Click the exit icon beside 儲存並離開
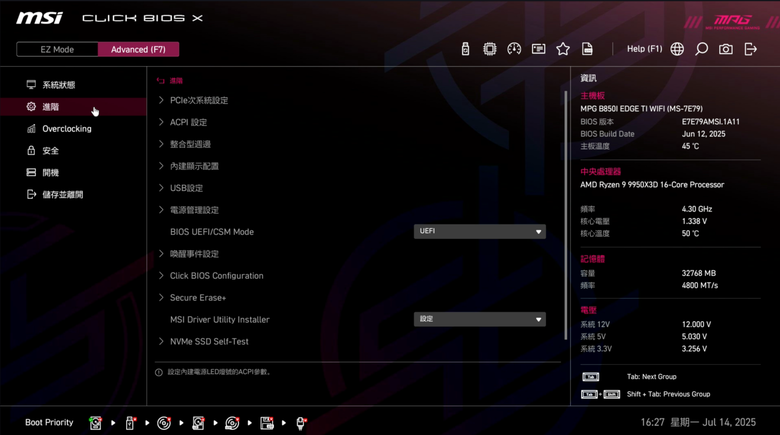Viewport: 780px width, 435px height. [x=31, y=194]
